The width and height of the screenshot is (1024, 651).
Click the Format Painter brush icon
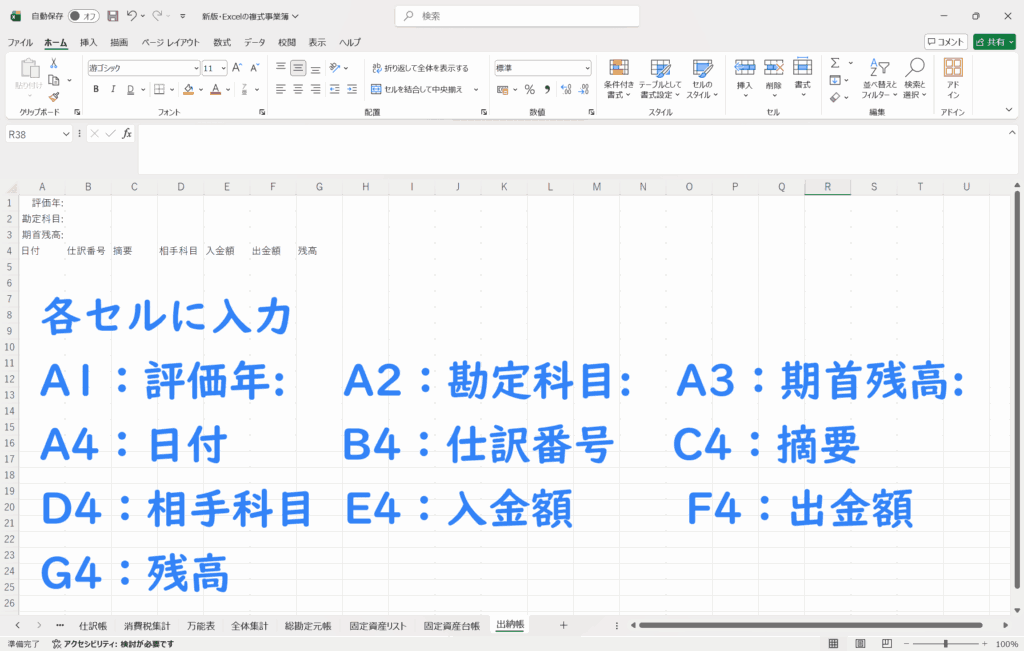[x=54, y=97]
